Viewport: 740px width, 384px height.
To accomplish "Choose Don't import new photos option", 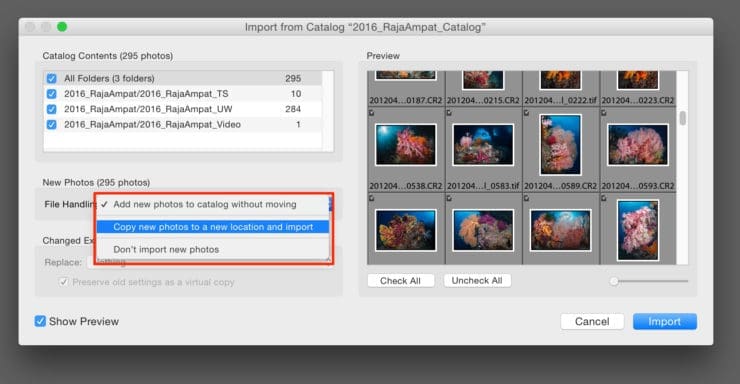I will point(212,249).
